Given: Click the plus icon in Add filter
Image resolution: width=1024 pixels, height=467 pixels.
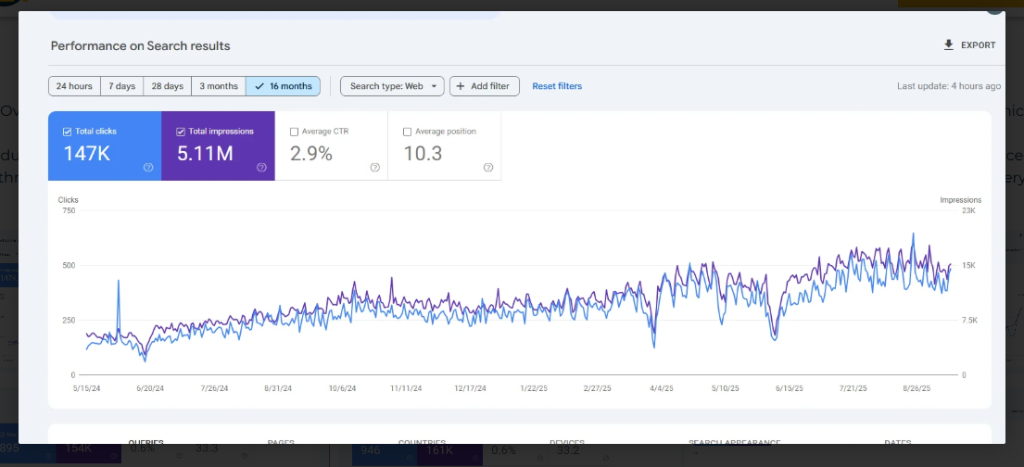Looking at the screenshot, I should coord(460,86).
